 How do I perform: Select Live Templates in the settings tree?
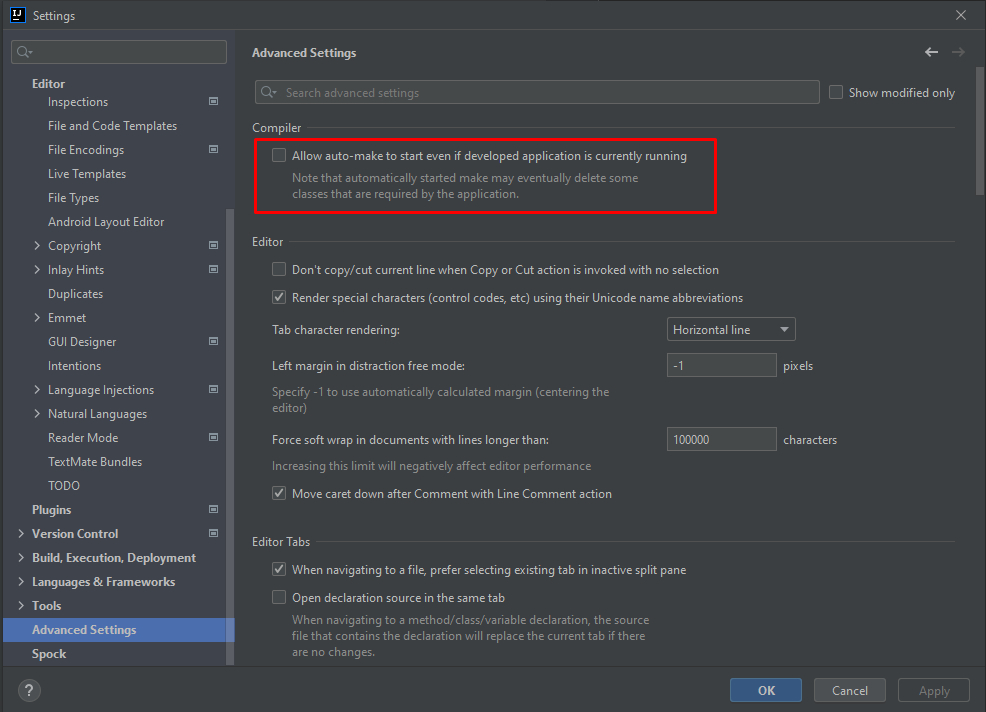(87, 174)
